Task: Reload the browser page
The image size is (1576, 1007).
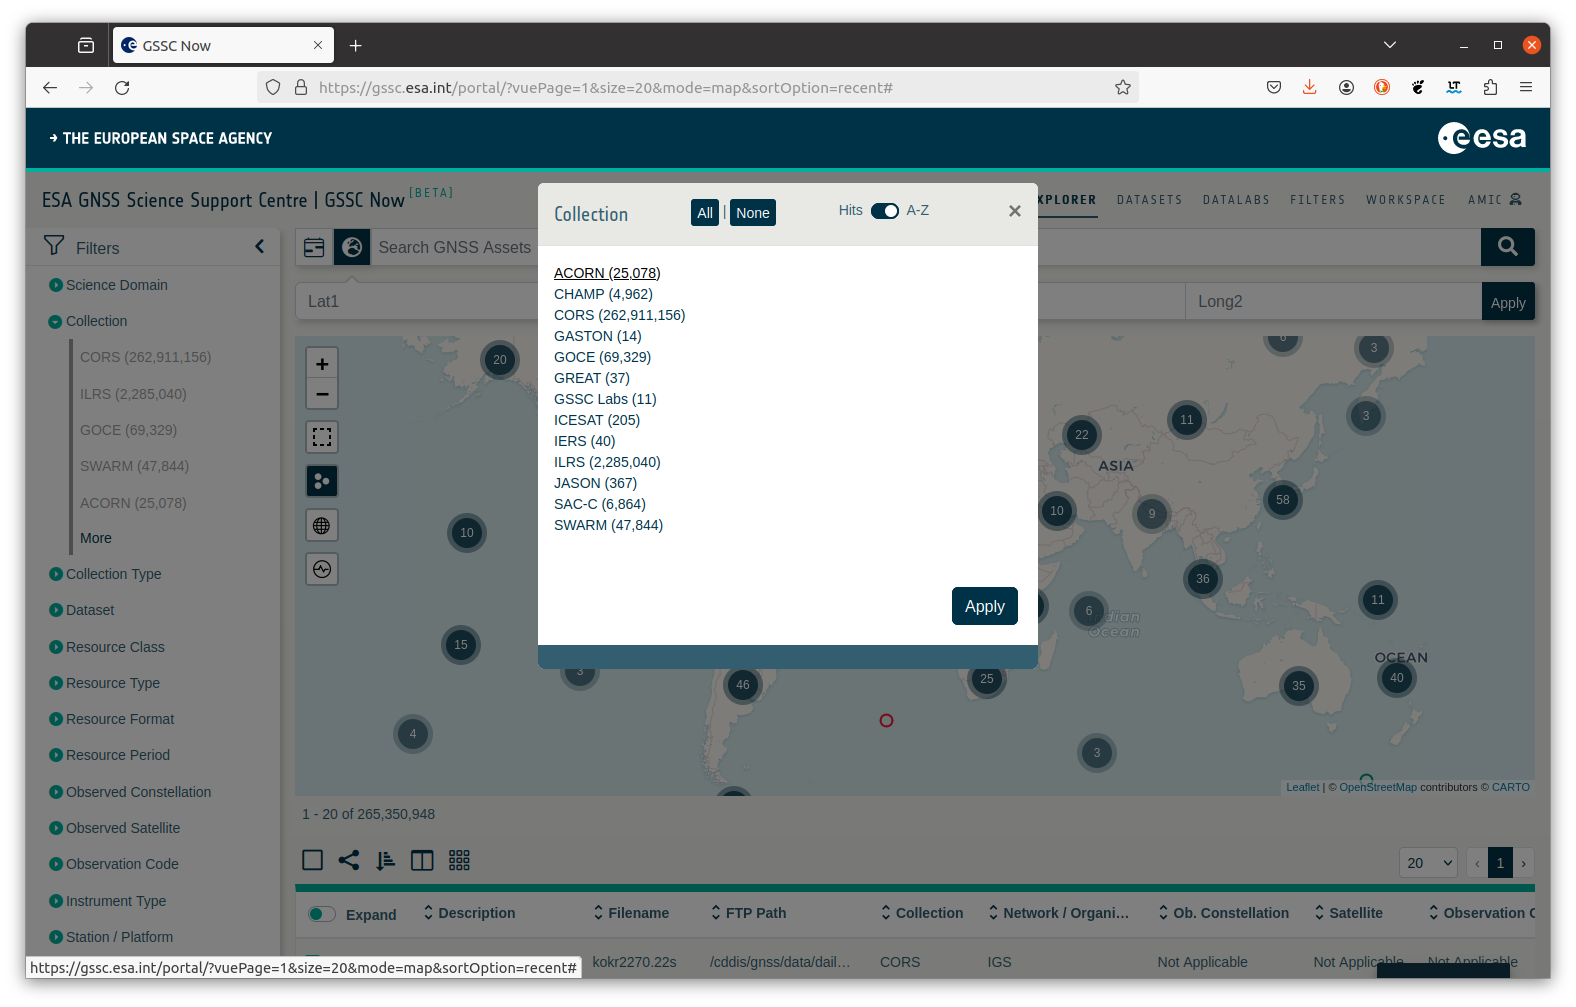Action: click(122, 88)
